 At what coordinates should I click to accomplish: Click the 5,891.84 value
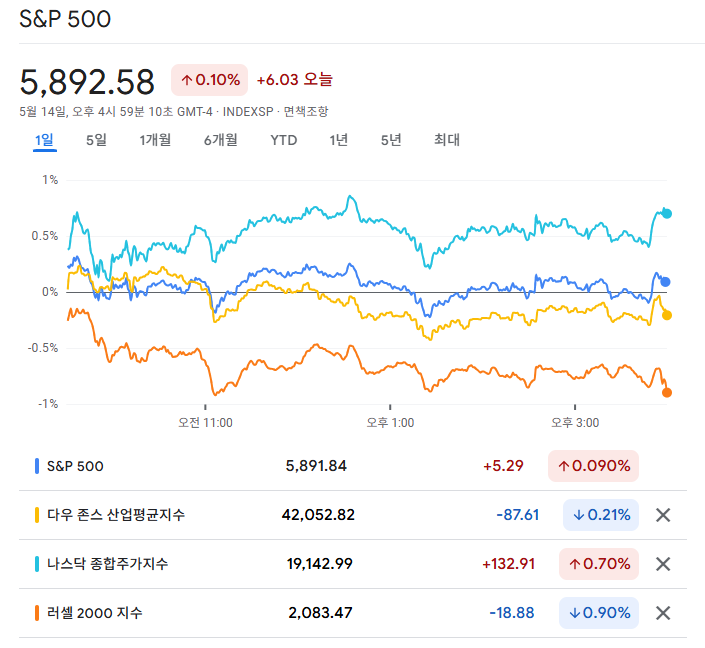(x=316, y=466)
